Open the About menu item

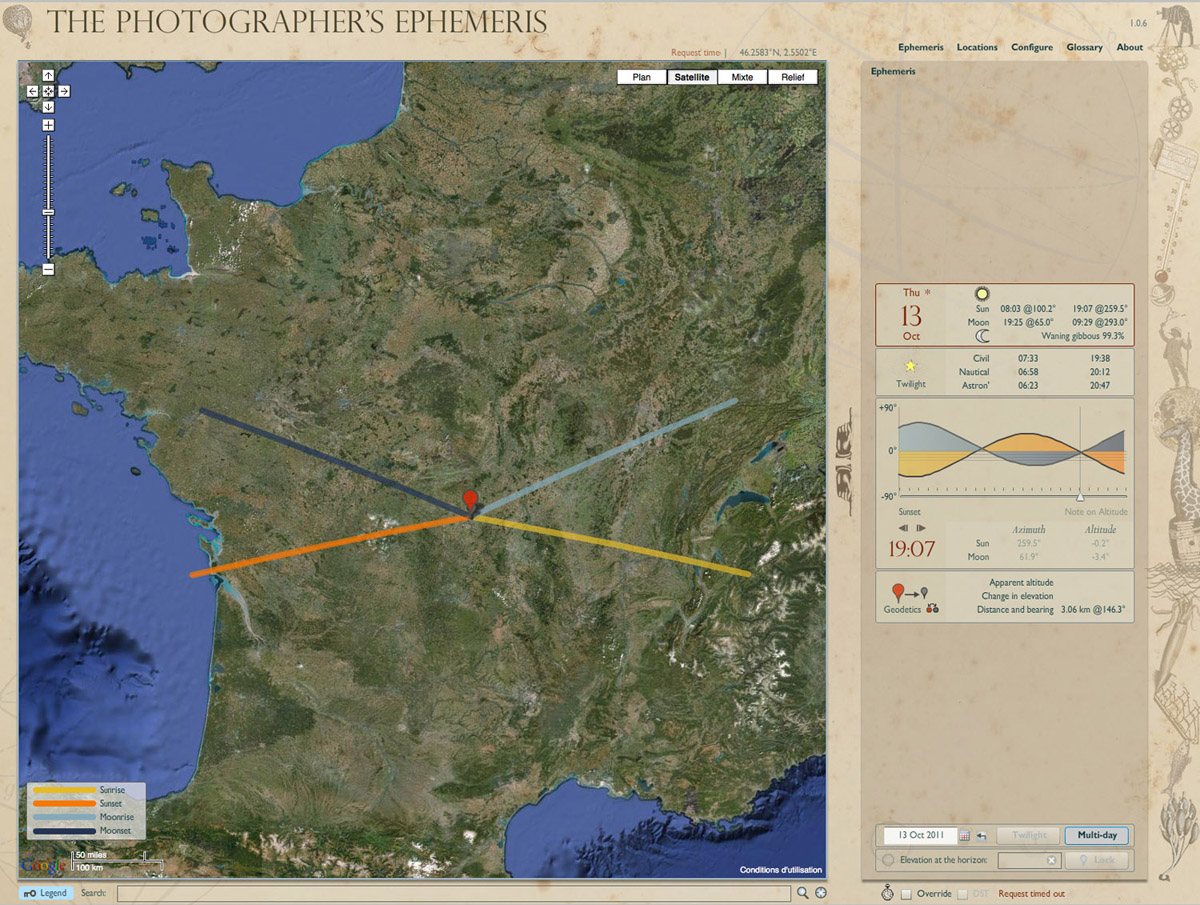(x=1130, y=47)
